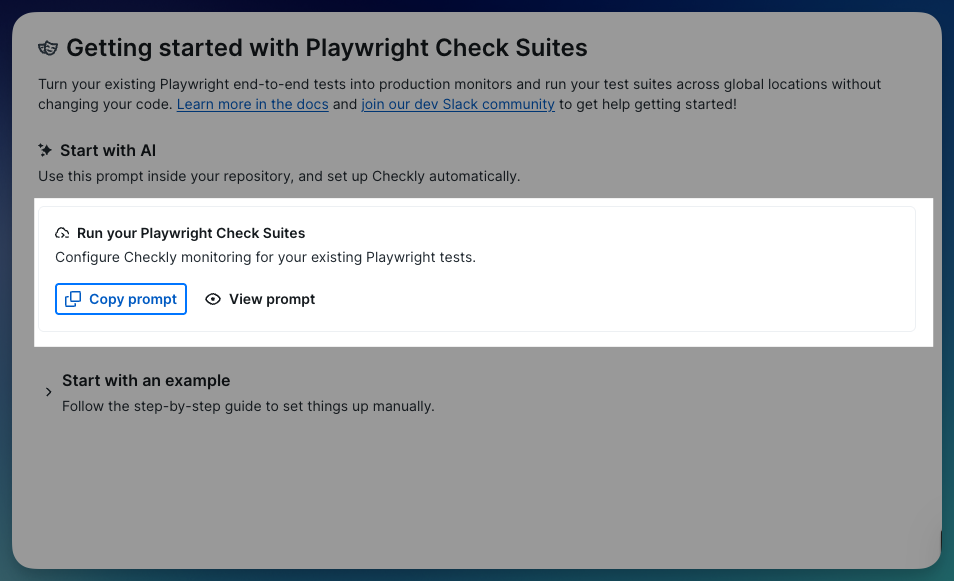Image resolution: width=954 pixels, height=581 pixels.
Task: Click the sparkle icon beside Start with AI
Action: click(45, 150)
